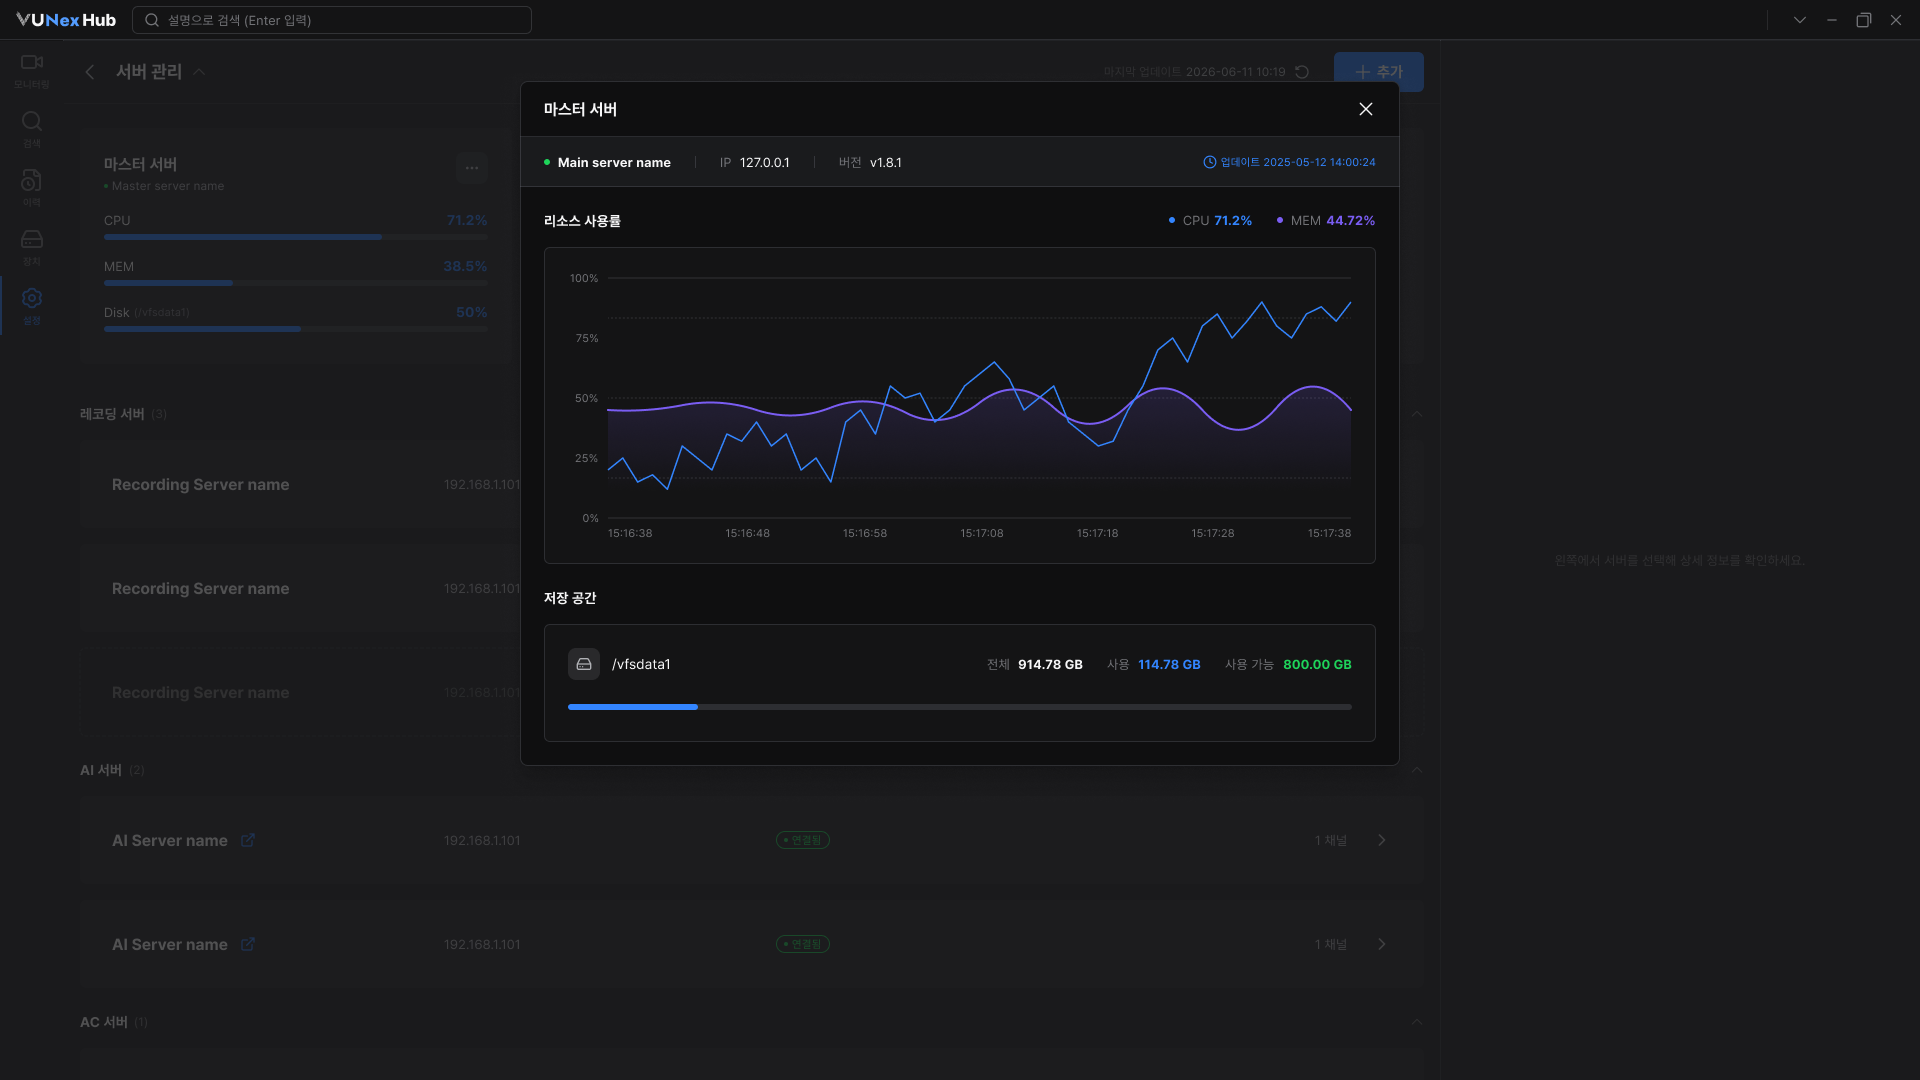Open the title bar dropdown chevron
Screen dimensions: 1920x1080
point(1800,20)
